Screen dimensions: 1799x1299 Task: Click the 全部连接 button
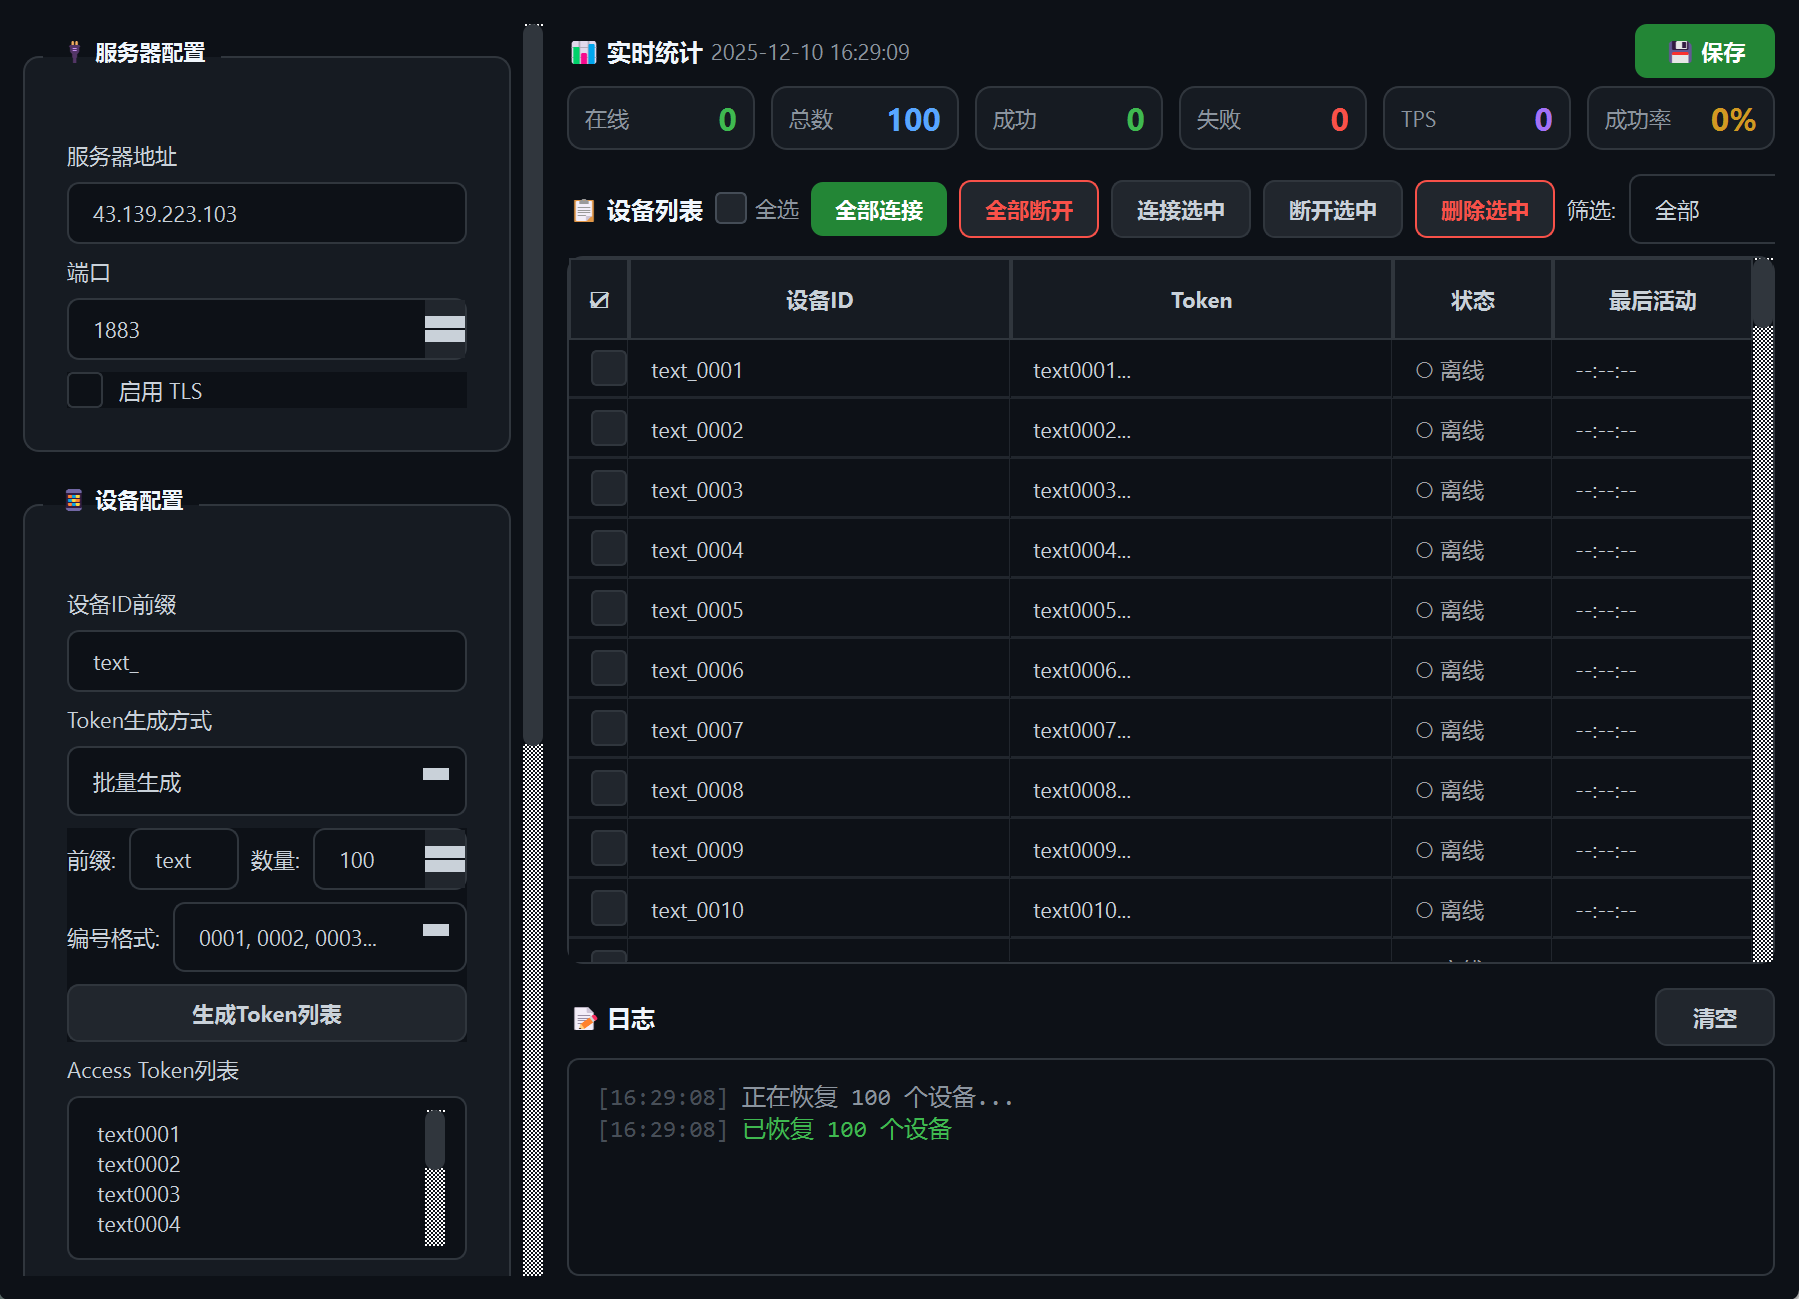point(878,209)
